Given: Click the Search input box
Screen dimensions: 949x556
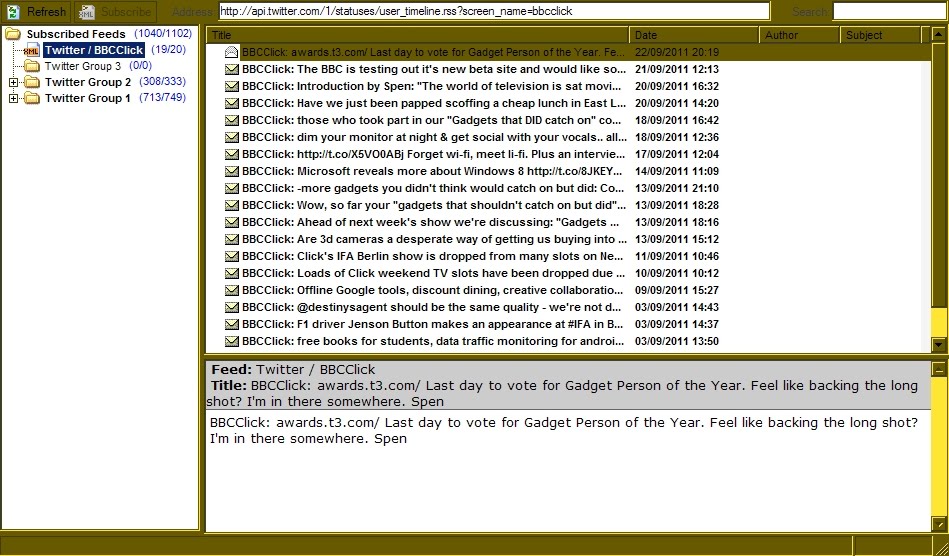Looking at the screenshot, I should pyautogui.click(x=890, y=11).
